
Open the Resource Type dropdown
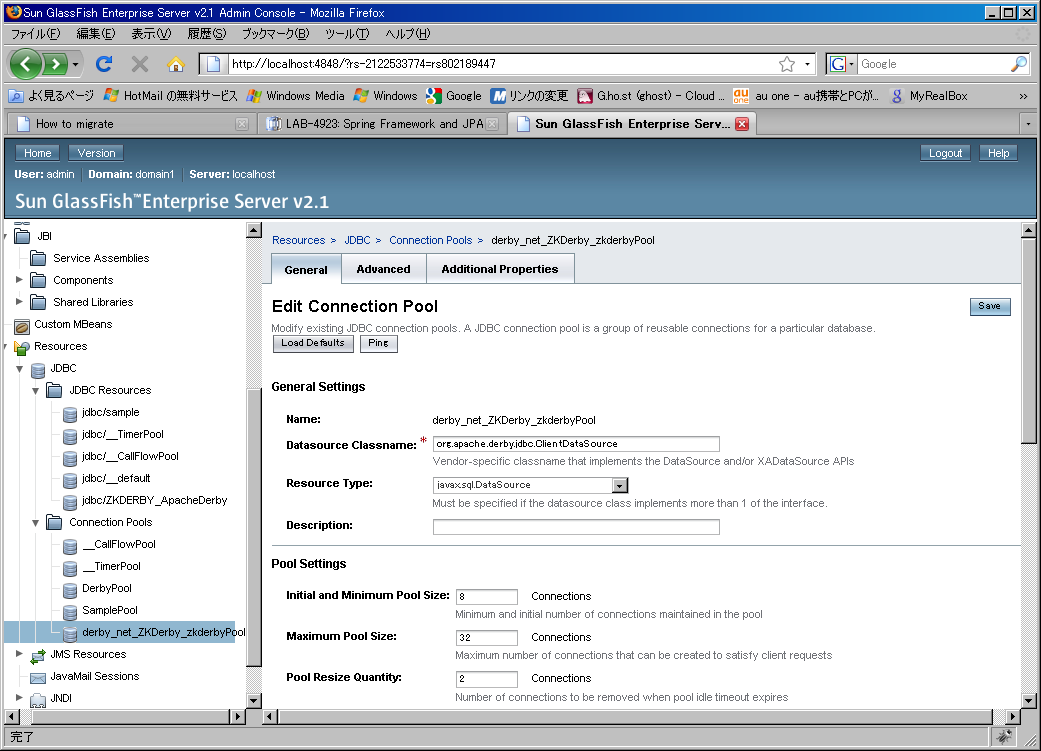pos(619,485)
